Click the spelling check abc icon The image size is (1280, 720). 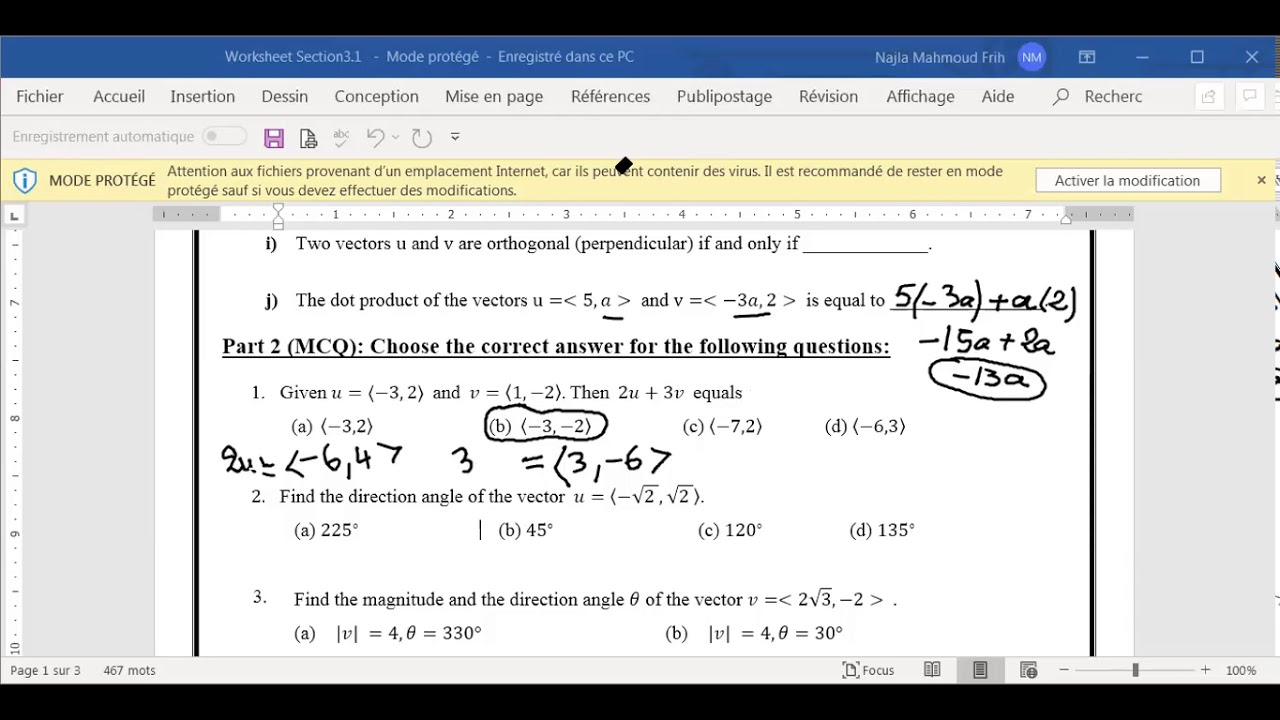pyautogui.click(x=341, y=138)
